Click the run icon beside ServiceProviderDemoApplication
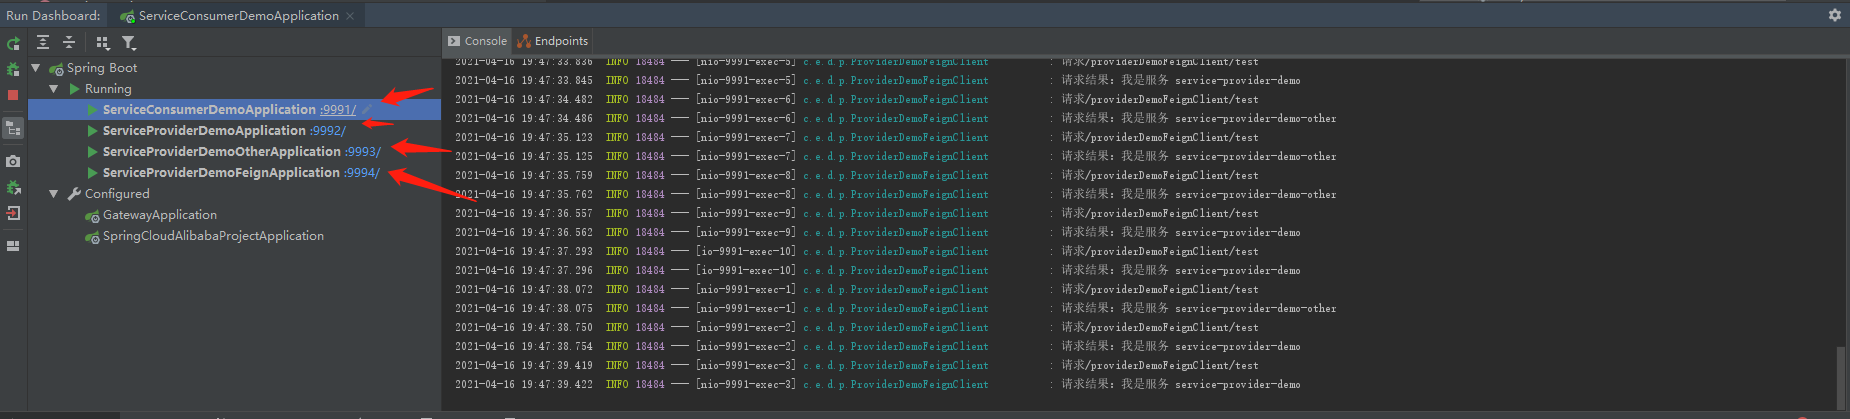The height and width of the screenshot is (419, 1850). 92,131
